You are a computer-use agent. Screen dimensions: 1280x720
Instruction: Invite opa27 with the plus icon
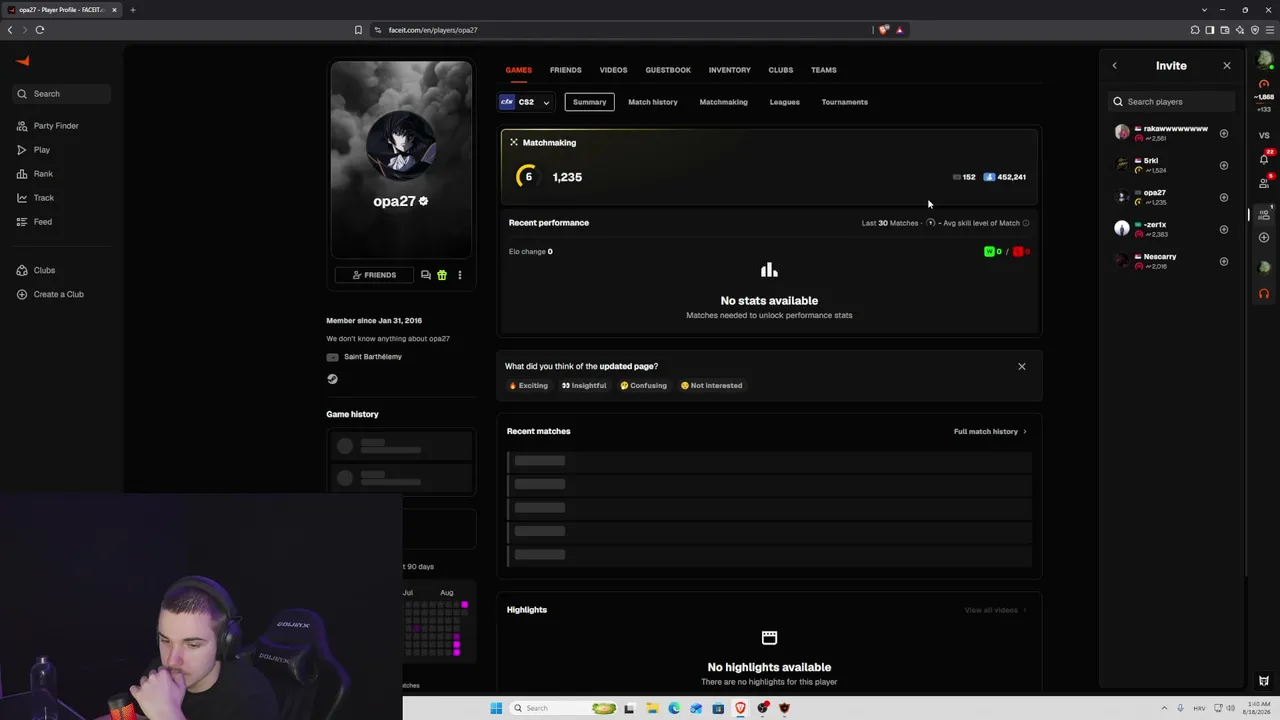(1224, 197)
